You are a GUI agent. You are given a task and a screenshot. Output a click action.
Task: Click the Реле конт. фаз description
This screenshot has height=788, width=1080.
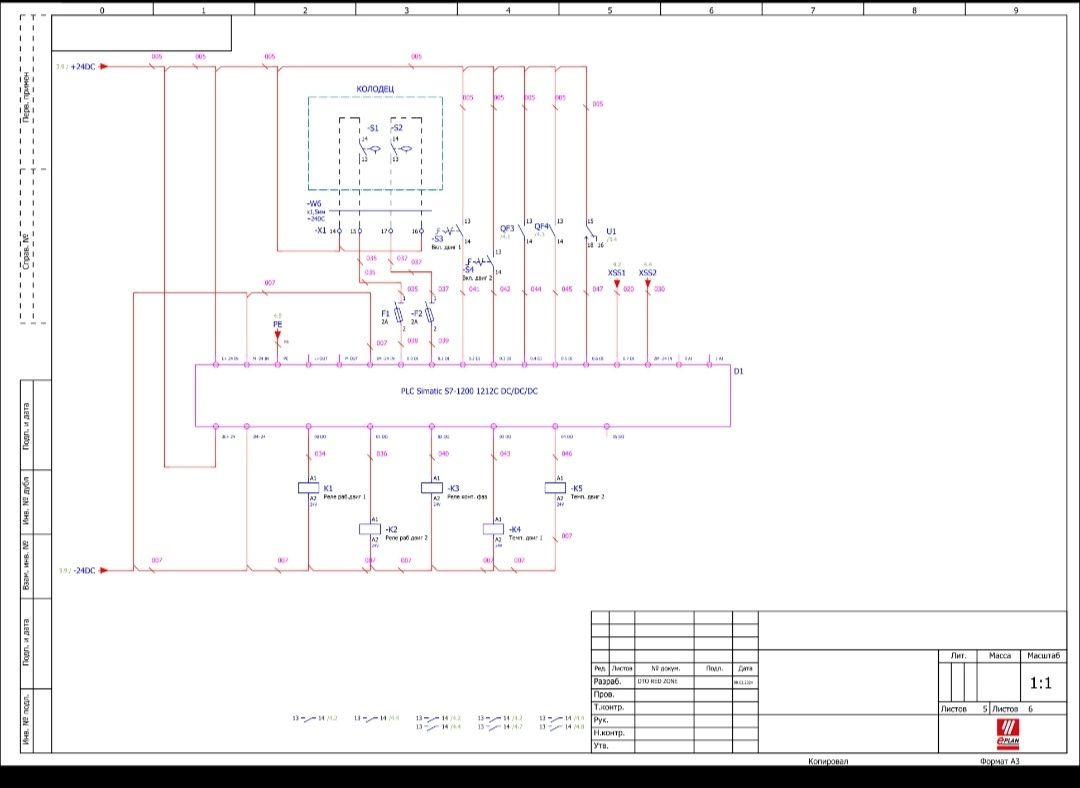coord(467,496)
